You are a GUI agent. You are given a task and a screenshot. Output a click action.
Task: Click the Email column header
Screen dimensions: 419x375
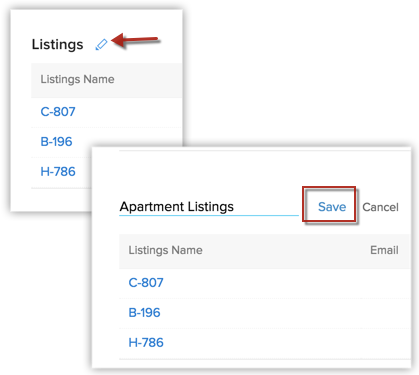tap(384, 250)
